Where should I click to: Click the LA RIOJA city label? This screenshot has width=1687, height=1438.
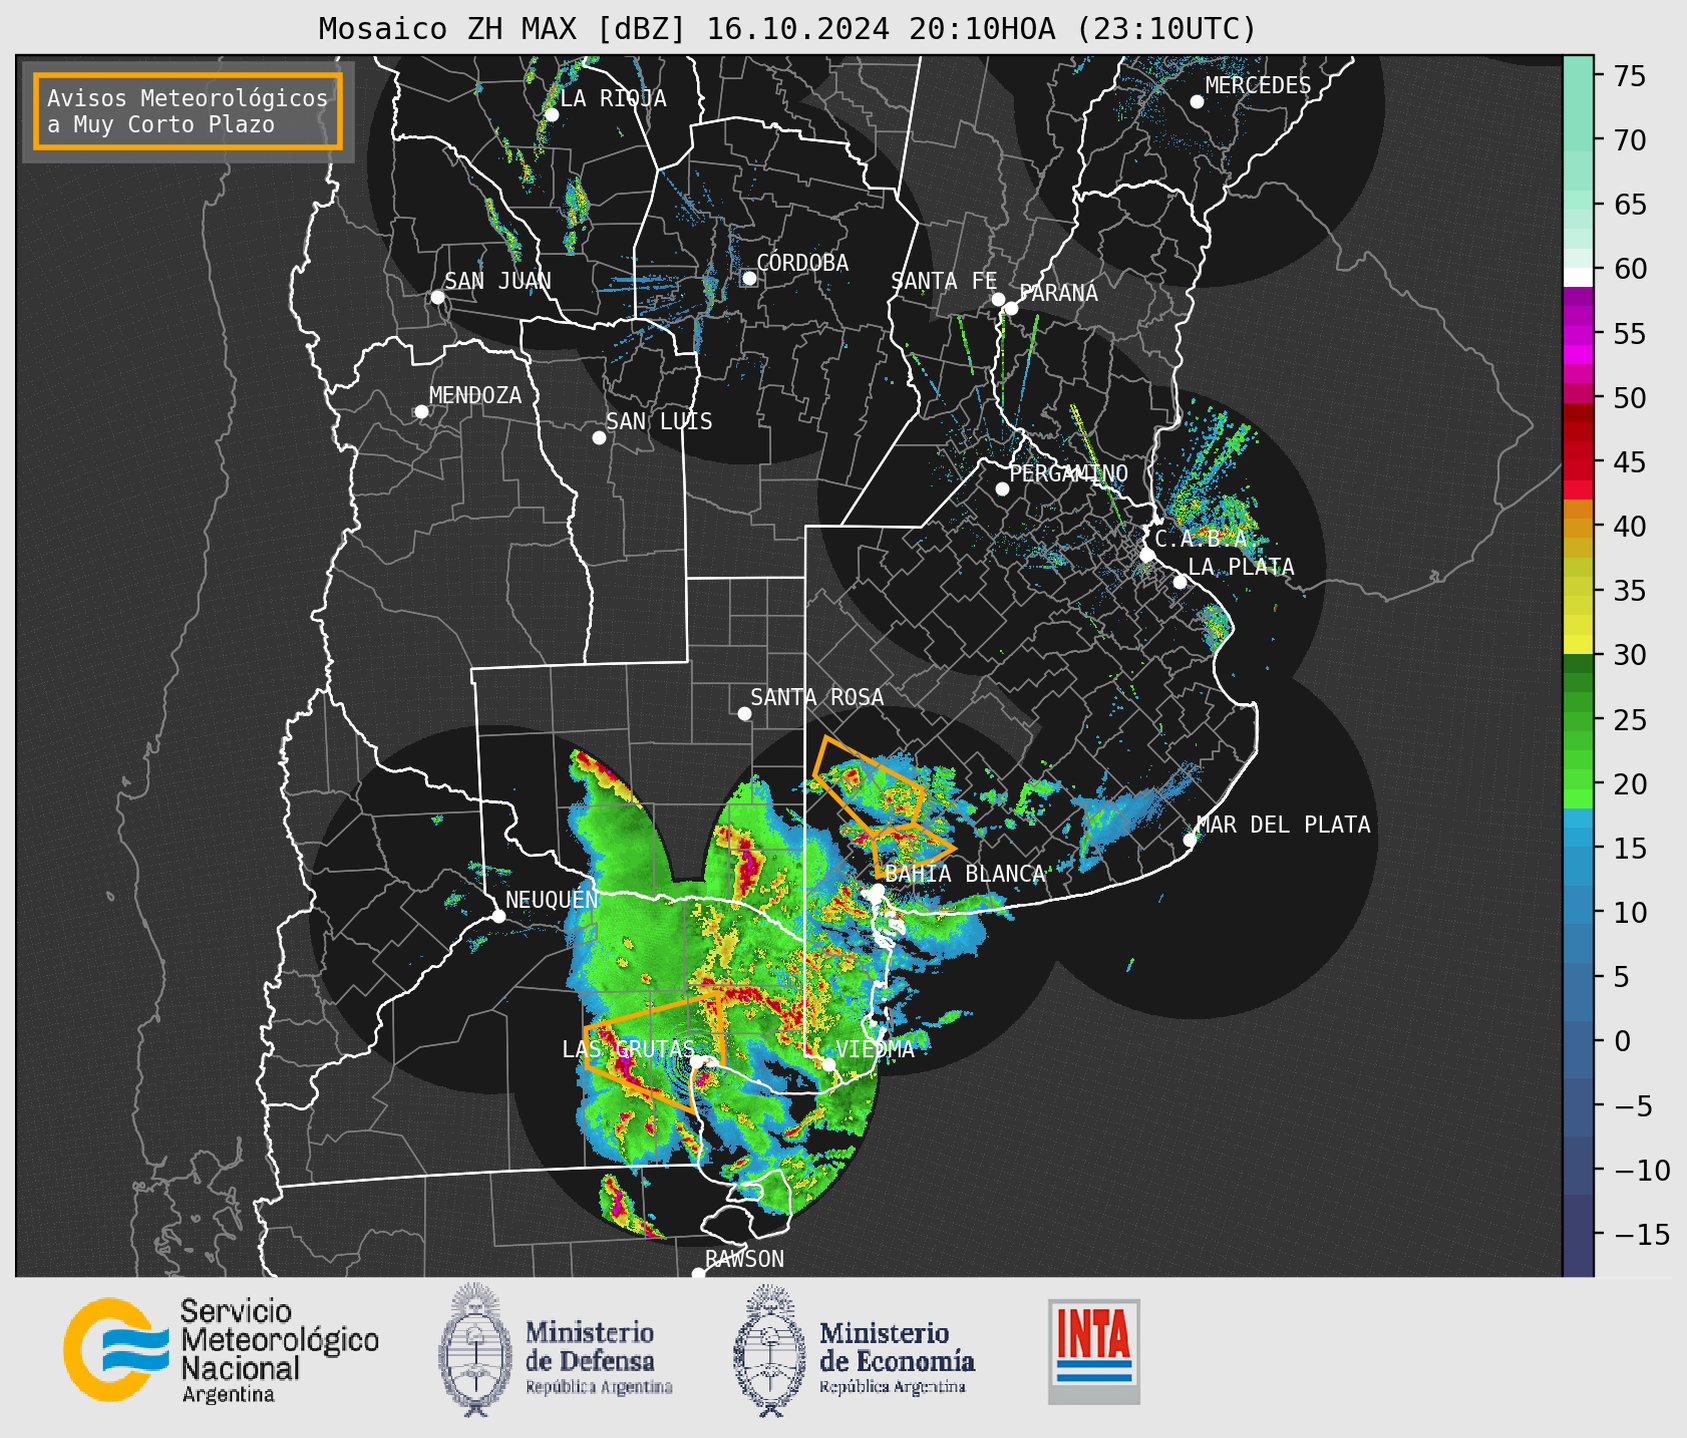coord(613,99)
